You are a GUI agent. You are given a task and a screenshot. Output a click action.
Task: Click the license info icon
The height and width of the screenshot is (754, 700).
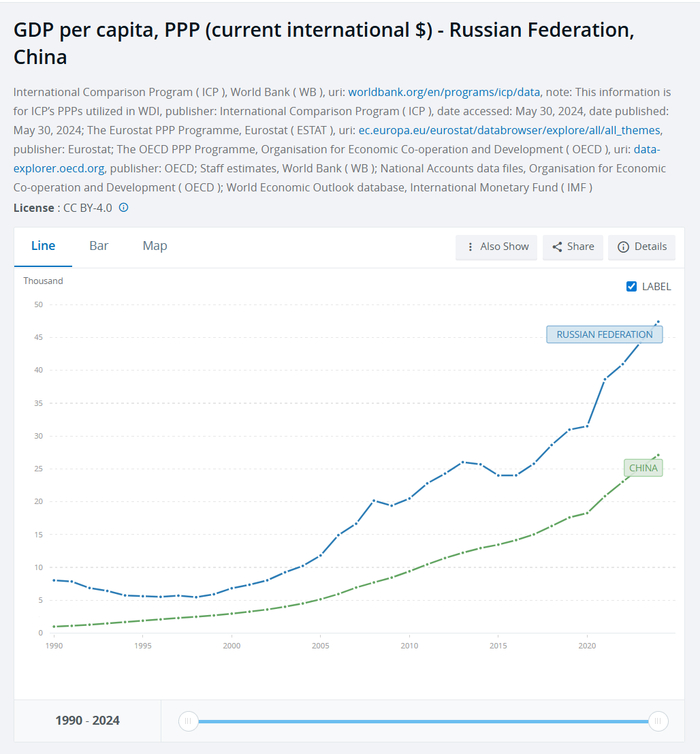pyautogui.click(x=124, y=208)
